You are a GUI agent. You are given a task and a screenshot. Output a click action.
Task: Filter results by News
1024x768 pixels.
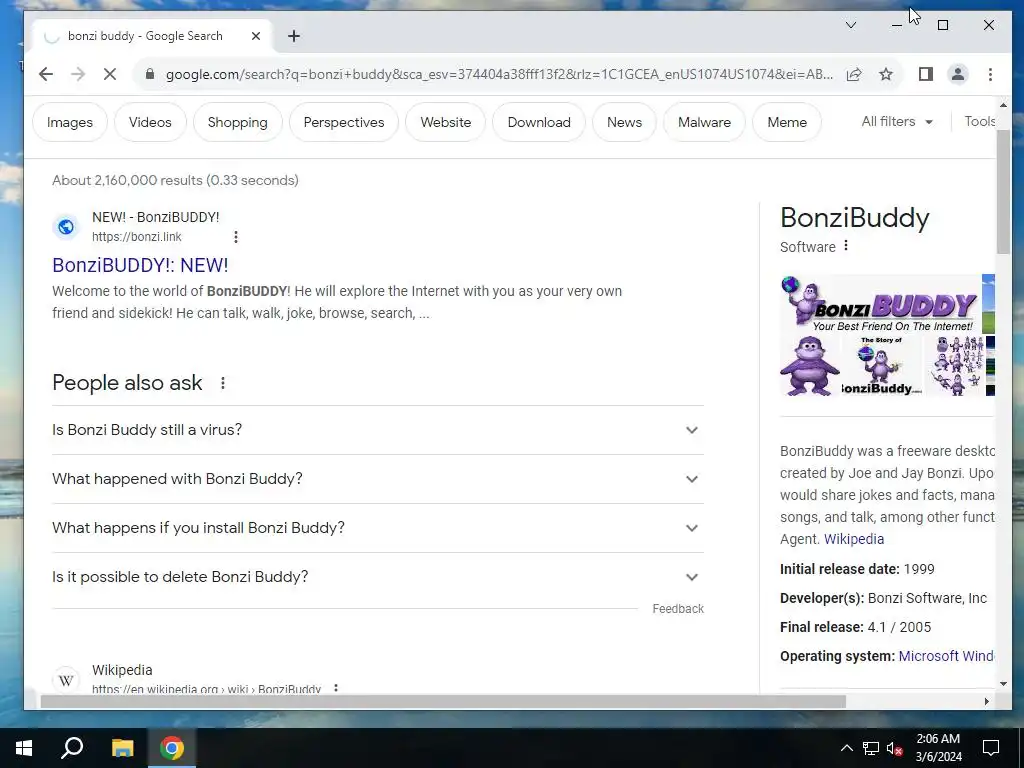click(x=624, y=122)
